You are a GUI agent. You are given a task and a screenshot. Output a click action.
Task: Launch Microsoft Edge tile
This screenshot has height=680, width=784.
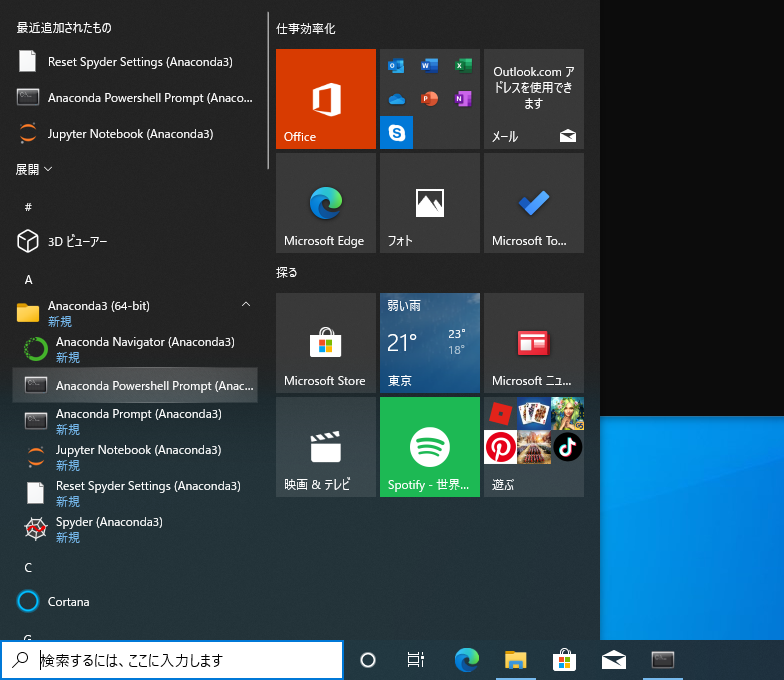pos(325,203)
